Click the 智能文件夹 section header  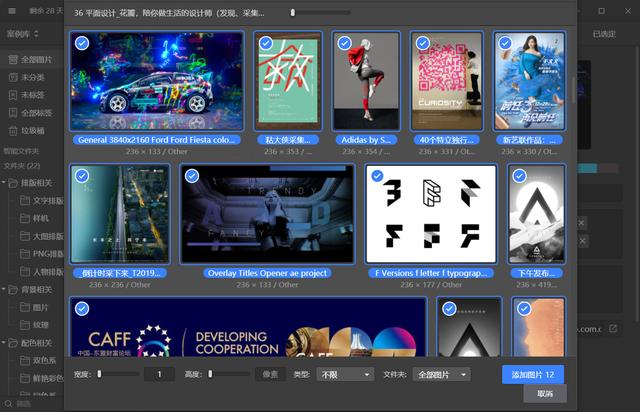click(21, 151)
